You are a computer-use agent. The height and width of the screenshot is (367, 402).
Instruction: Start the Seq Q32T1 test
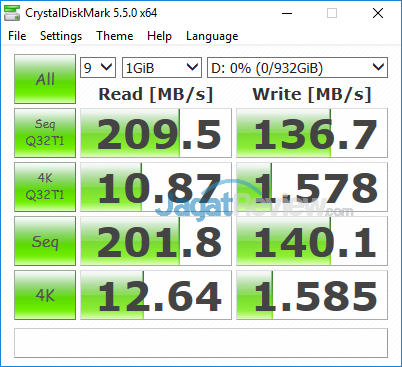tap(45, 133)
